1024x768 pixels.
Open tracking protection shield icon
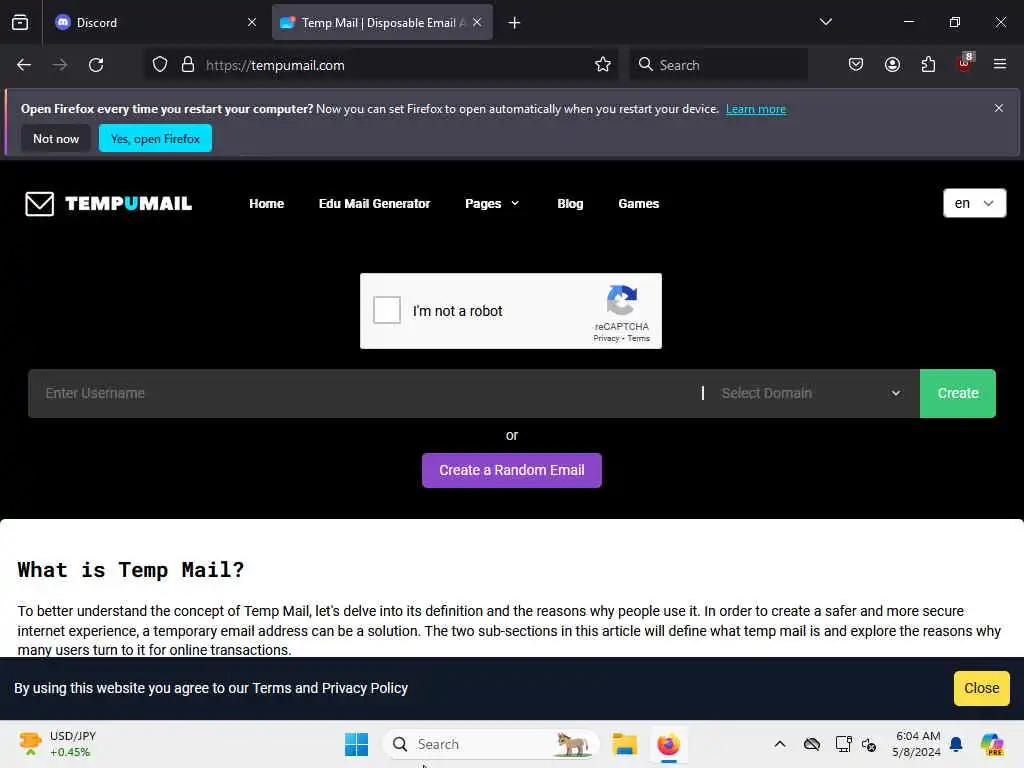(160, 65)
